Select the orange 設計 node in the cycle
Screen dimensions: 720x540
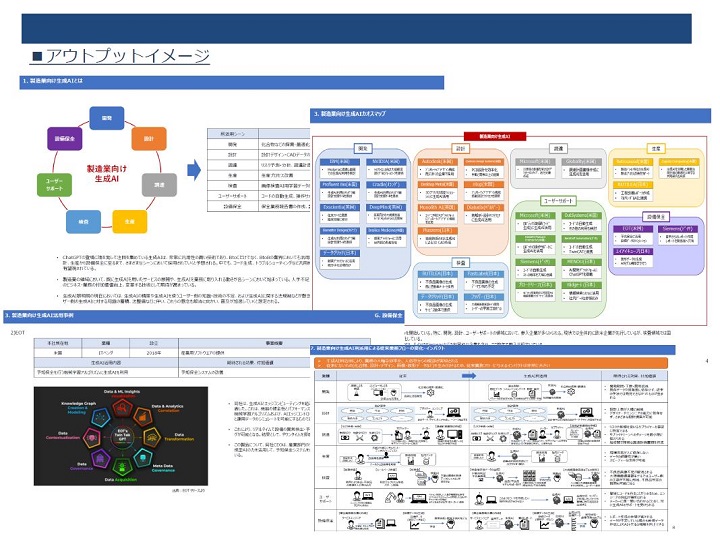tap(149, 138)
